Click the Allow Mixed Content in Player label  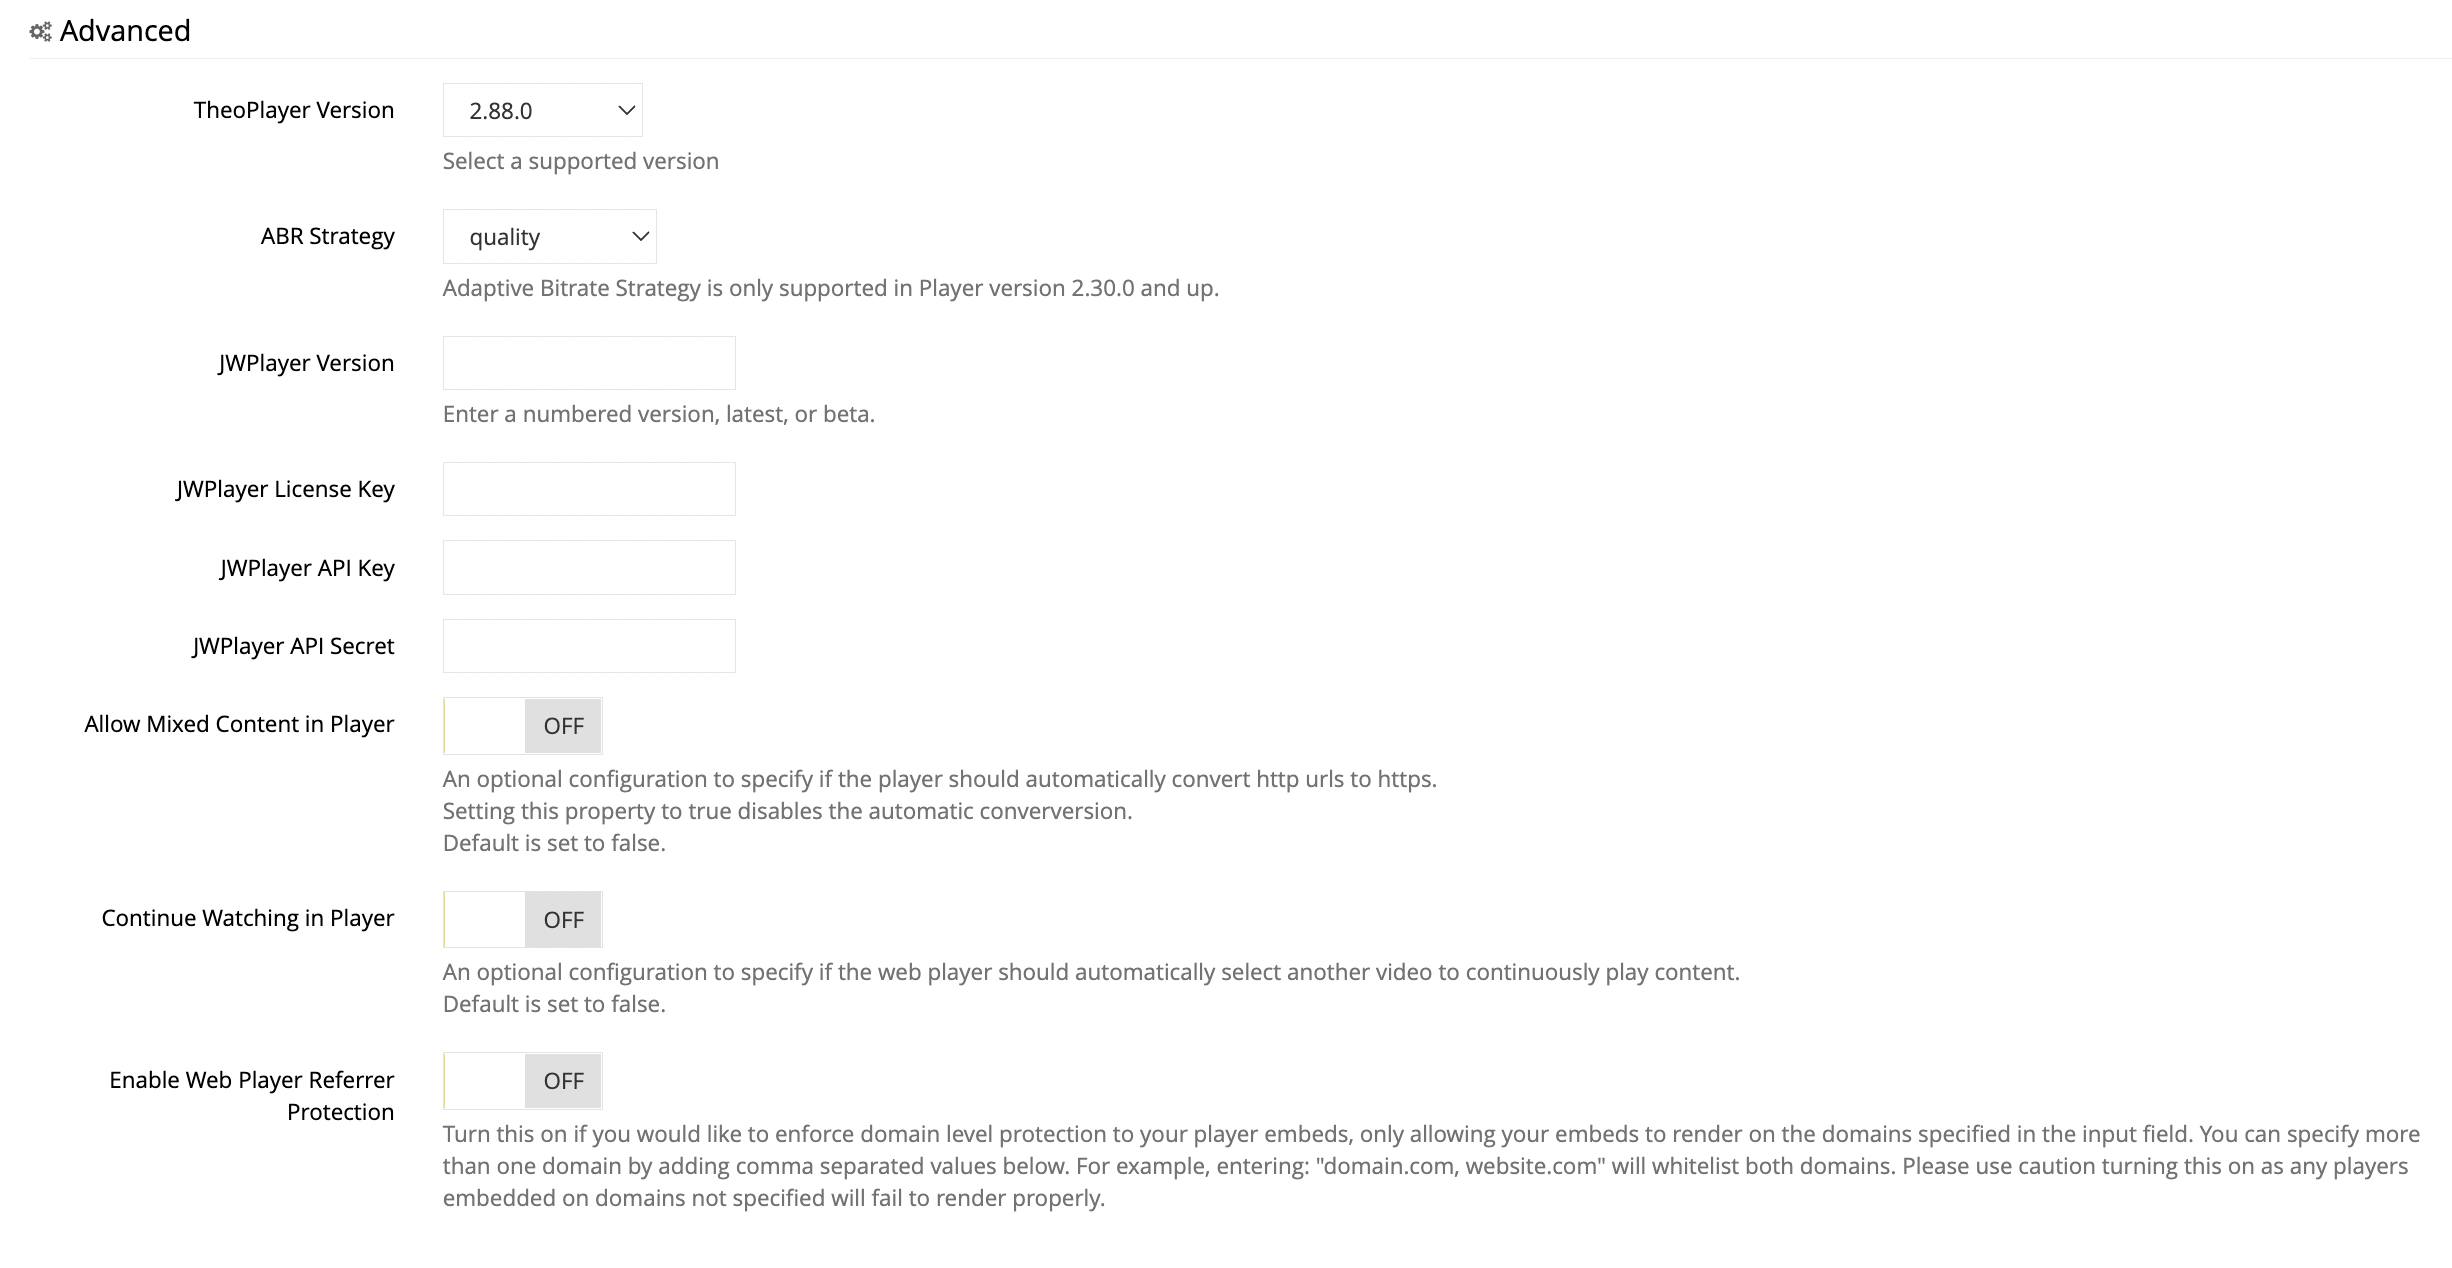click(x=239, y=724)
